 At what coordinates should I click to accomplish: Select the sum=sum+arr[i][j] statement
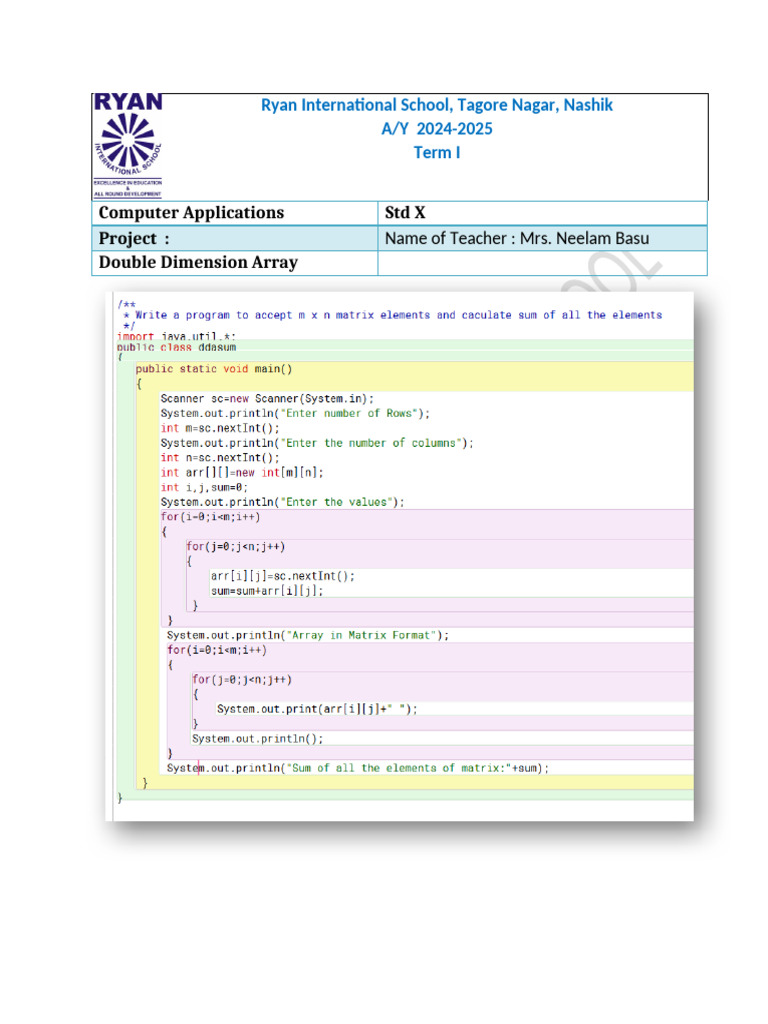click(267, 590)
